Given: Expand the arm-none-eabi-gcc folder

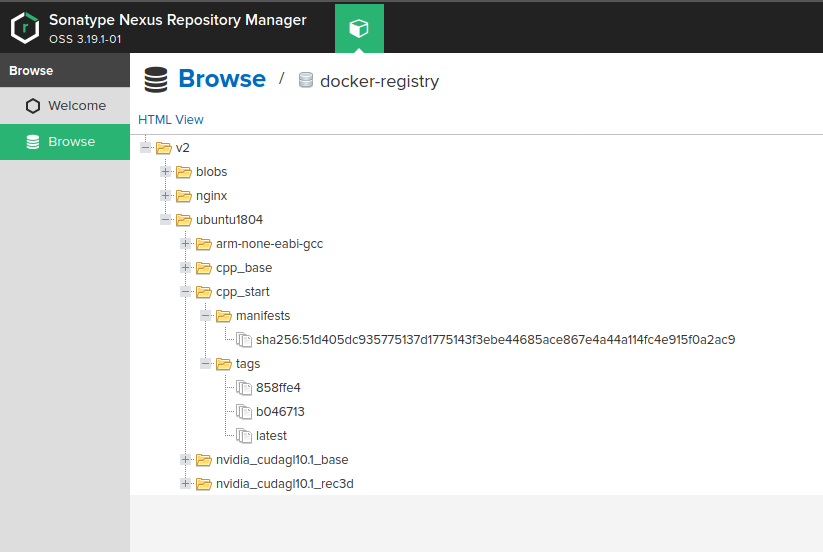Looking at the screenshot, I should [186, 244].
